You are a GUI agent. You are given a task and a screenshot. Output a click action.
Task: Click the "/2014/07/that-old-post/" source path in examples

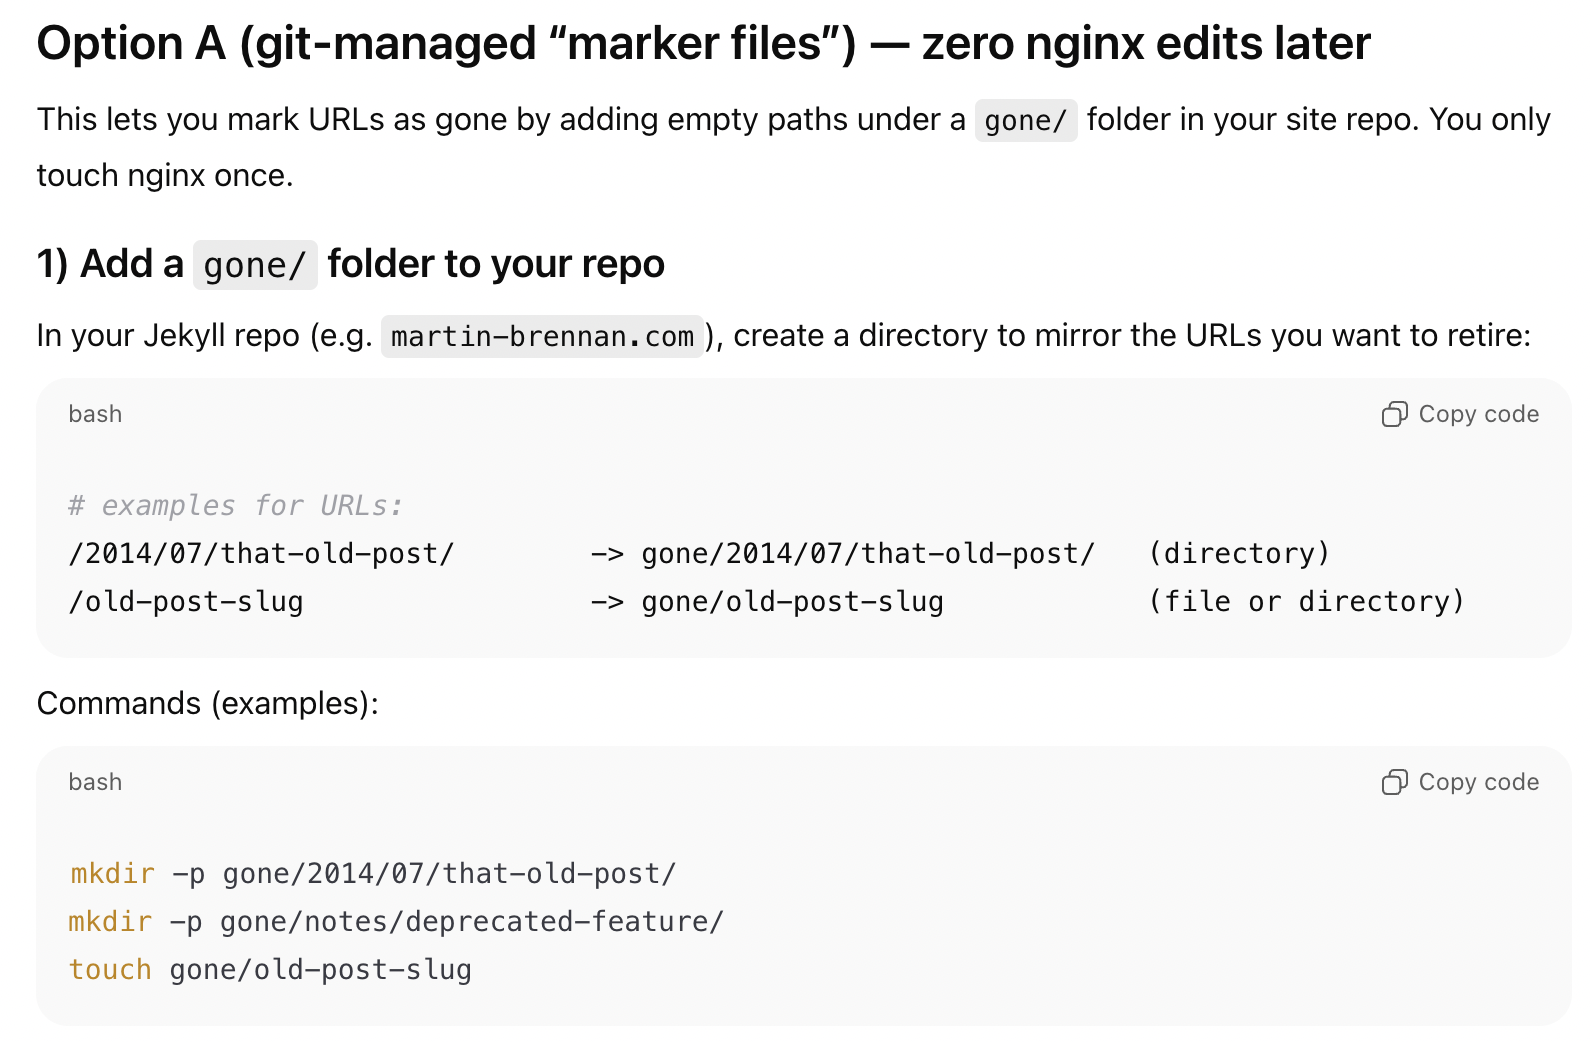point(261,554)
